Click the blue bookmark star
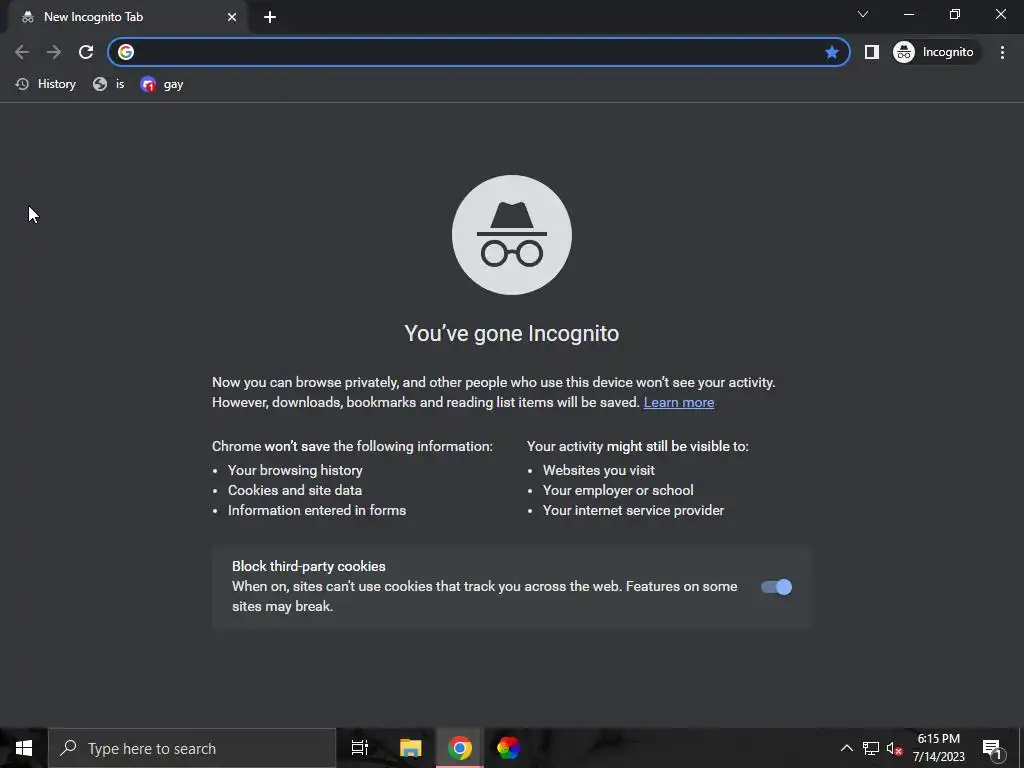Viewport: 1024px width, 768px height. pyautogui.click(x=831, y=52)
